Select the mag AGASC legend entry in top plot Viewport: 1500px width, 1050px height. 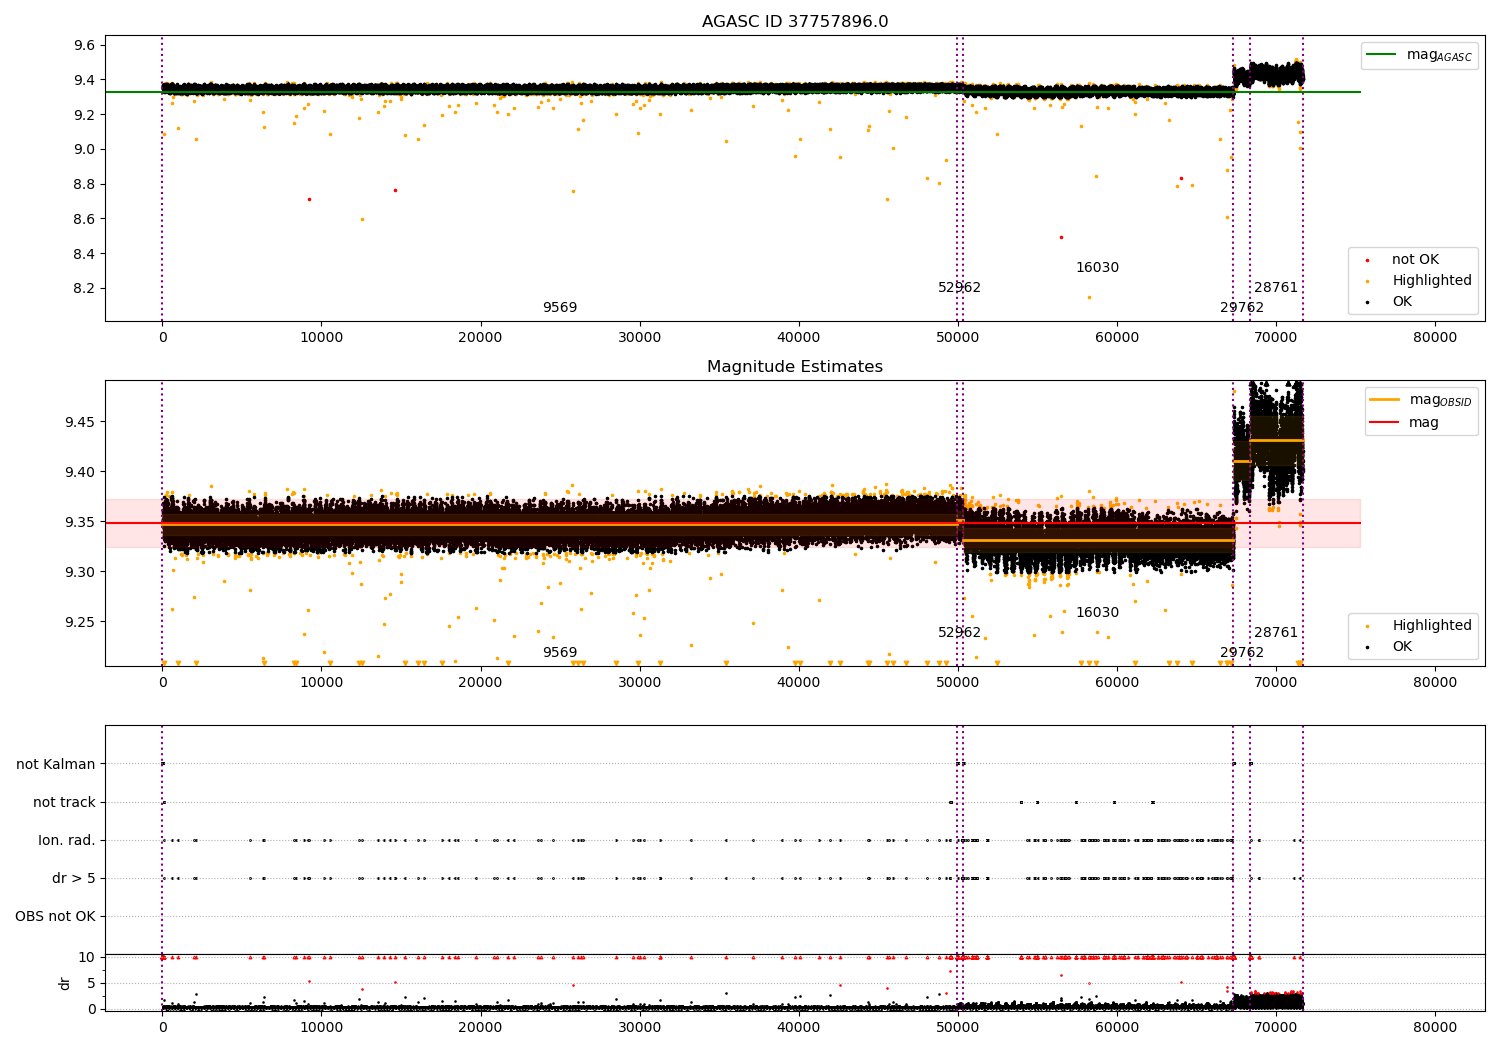(1419, 56)
